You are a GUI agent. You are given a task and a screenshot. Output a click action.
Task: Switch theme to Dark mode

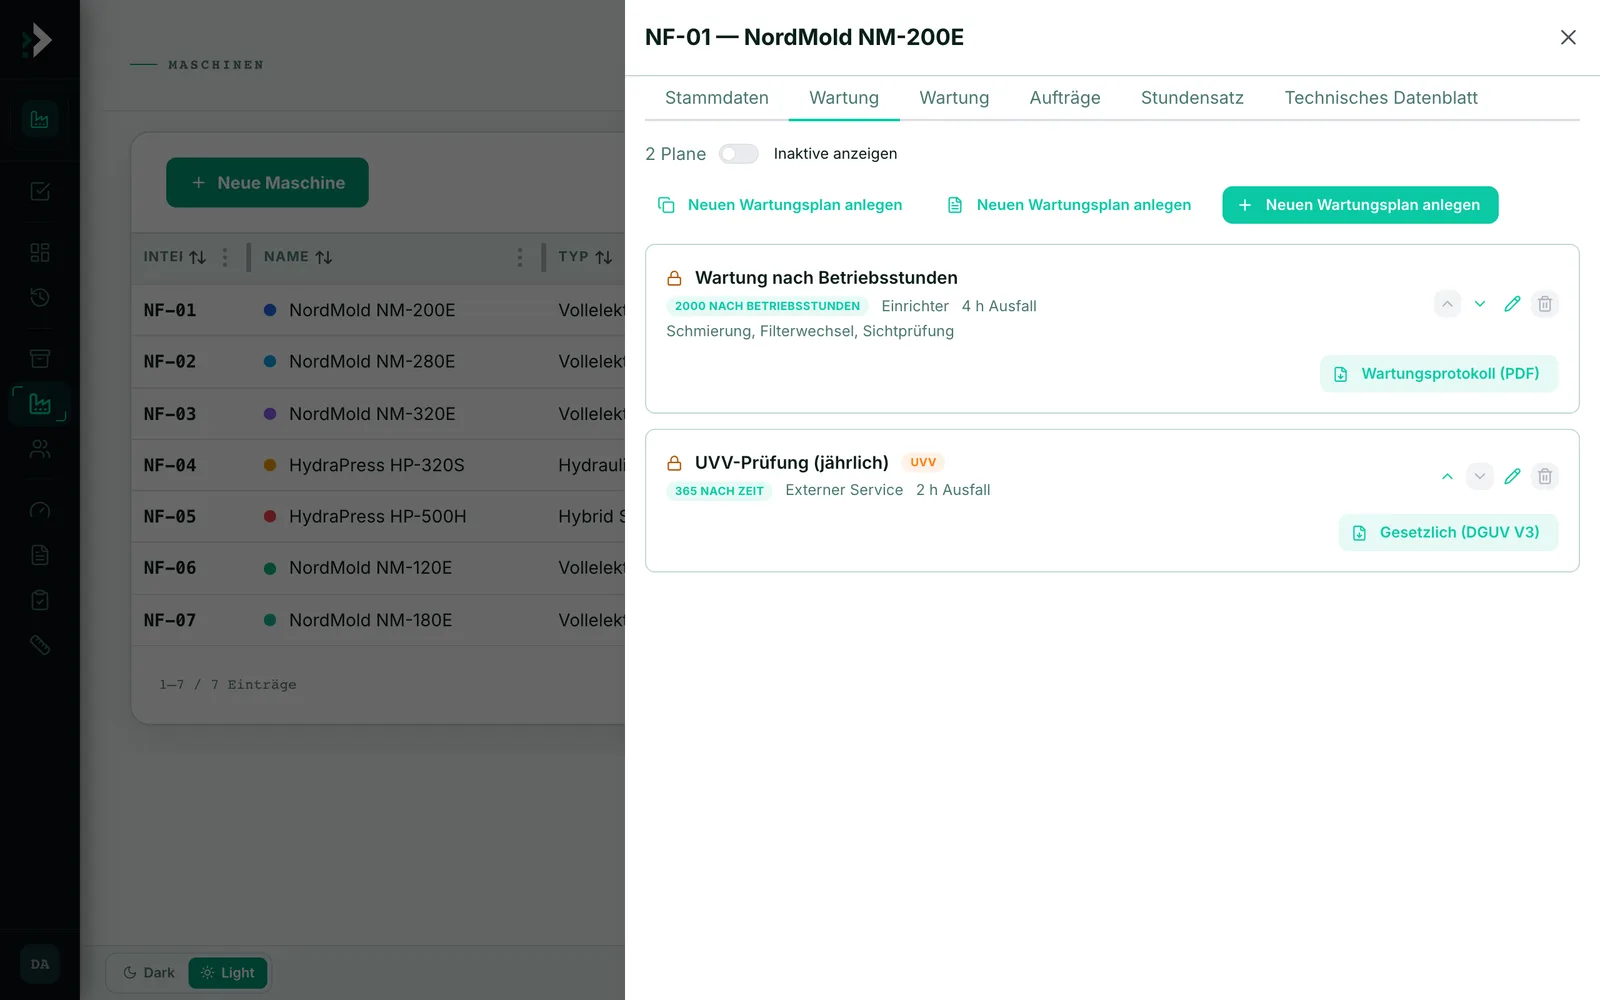pyautogui.click(x=148, y=973)
